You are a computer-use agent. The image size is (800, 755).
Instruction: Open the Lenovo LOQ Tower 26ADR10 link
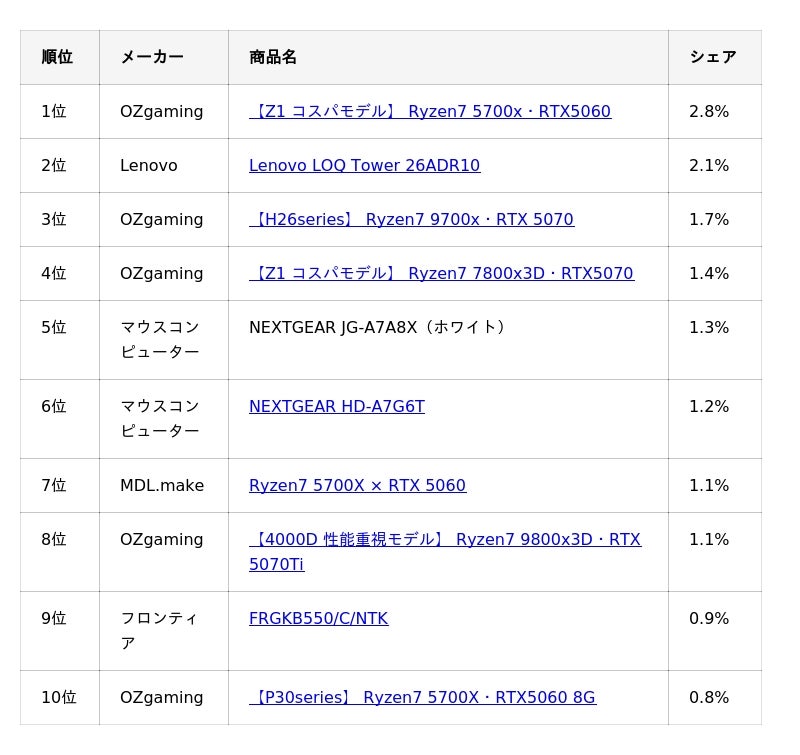364,166
